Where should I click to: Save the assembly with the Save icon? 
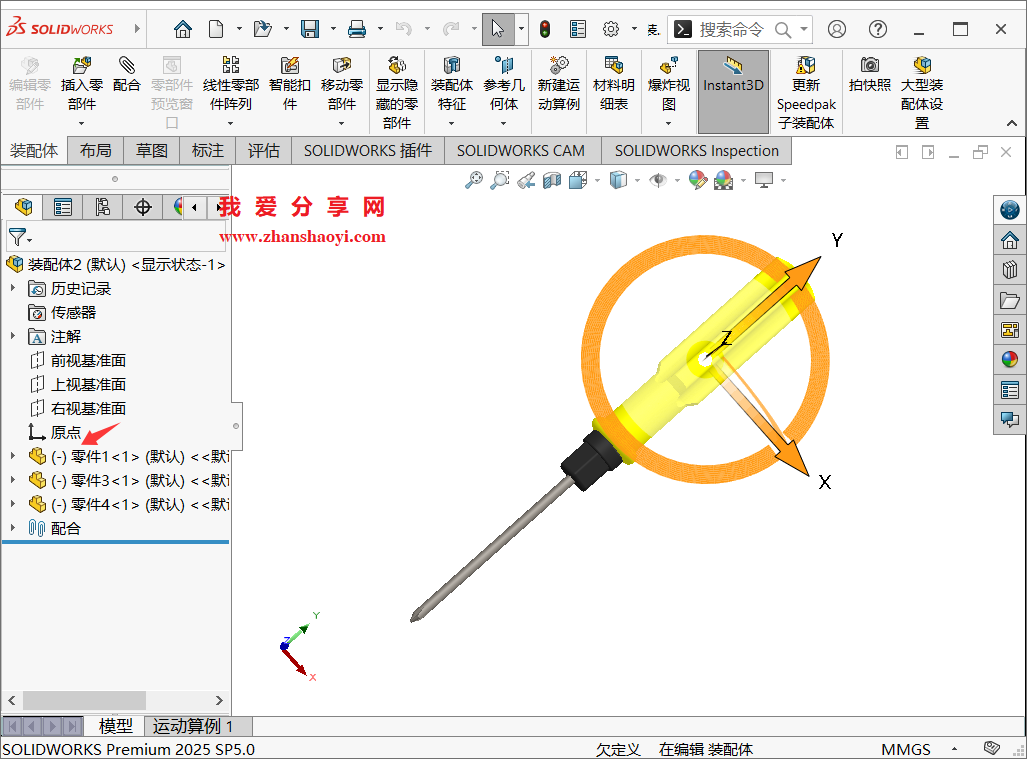click(x=310, y=29)
